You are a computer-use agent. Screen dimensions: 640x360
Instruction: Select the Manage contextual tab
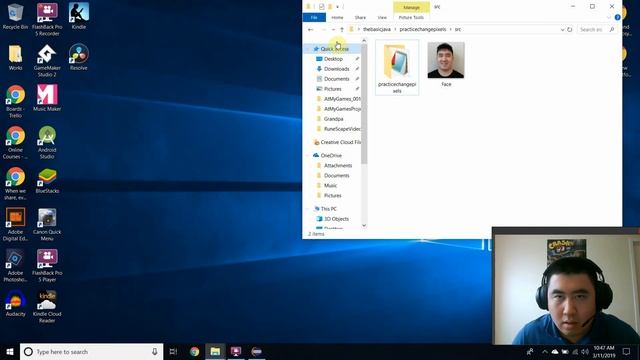click(411, 7)
